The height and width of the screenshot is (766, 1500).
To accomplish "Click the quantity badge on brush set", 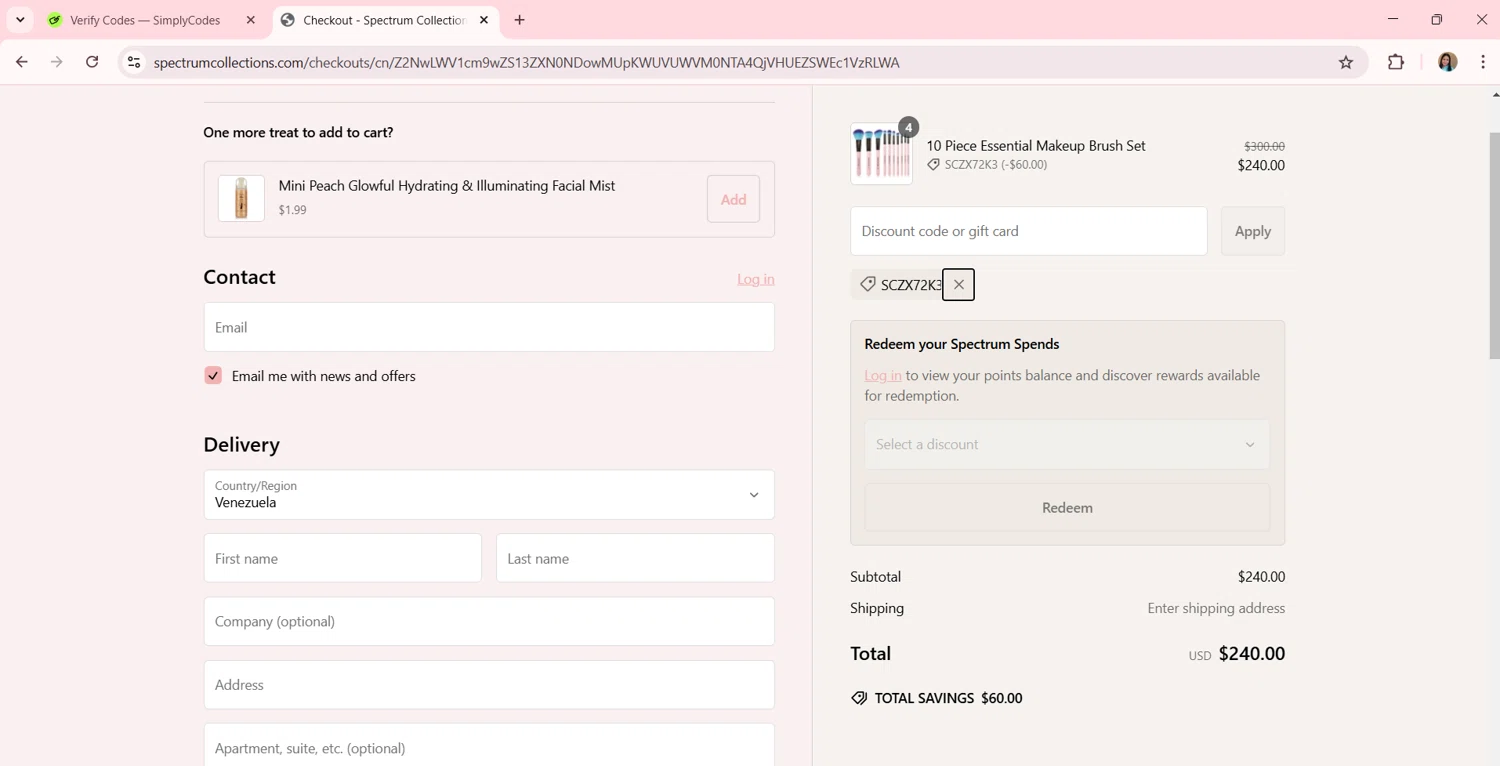I will click(x=908, y=127).
